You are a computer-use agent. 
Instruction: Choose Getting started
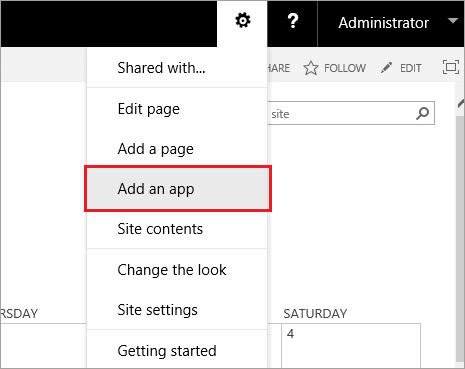tap(177, 350)
